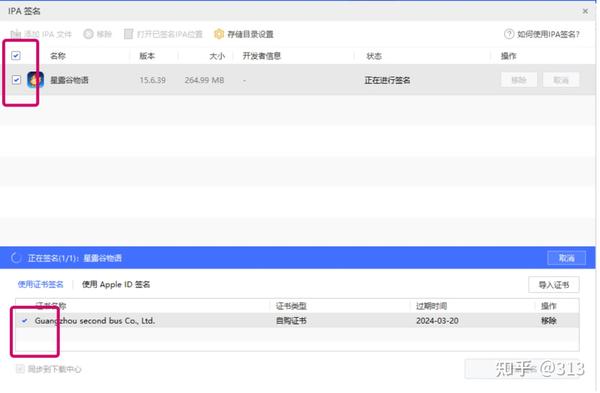Click the hexagon storage settings icon

point(218,34)
